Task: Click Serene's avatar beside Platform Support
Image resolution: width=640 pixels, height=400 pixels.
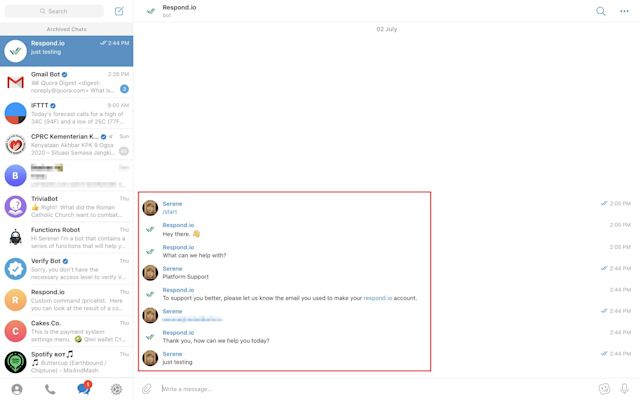Action: (x=150, y=273)
